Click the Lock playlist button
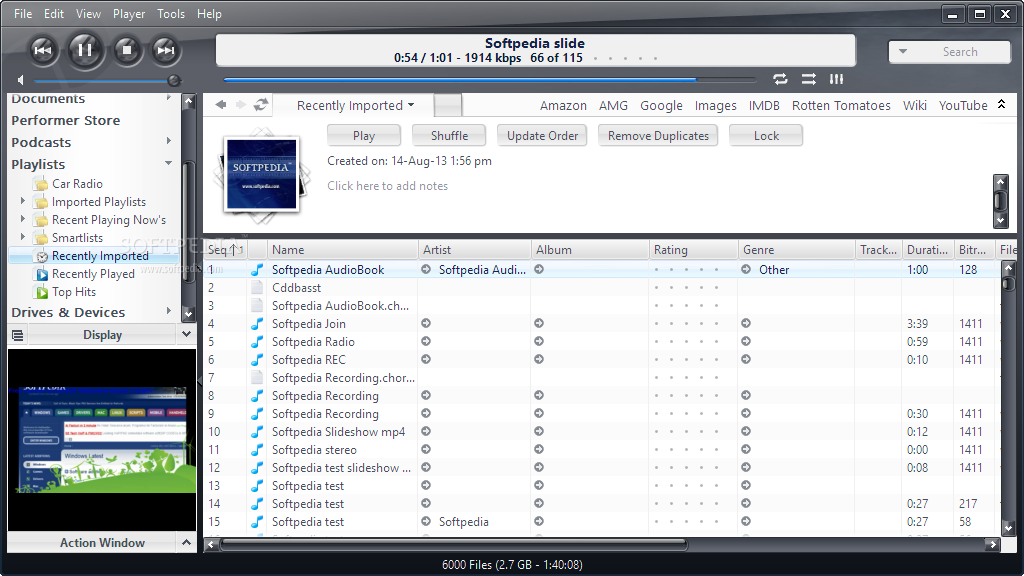This screenshot has height=576, width=1024. [766, 136]
